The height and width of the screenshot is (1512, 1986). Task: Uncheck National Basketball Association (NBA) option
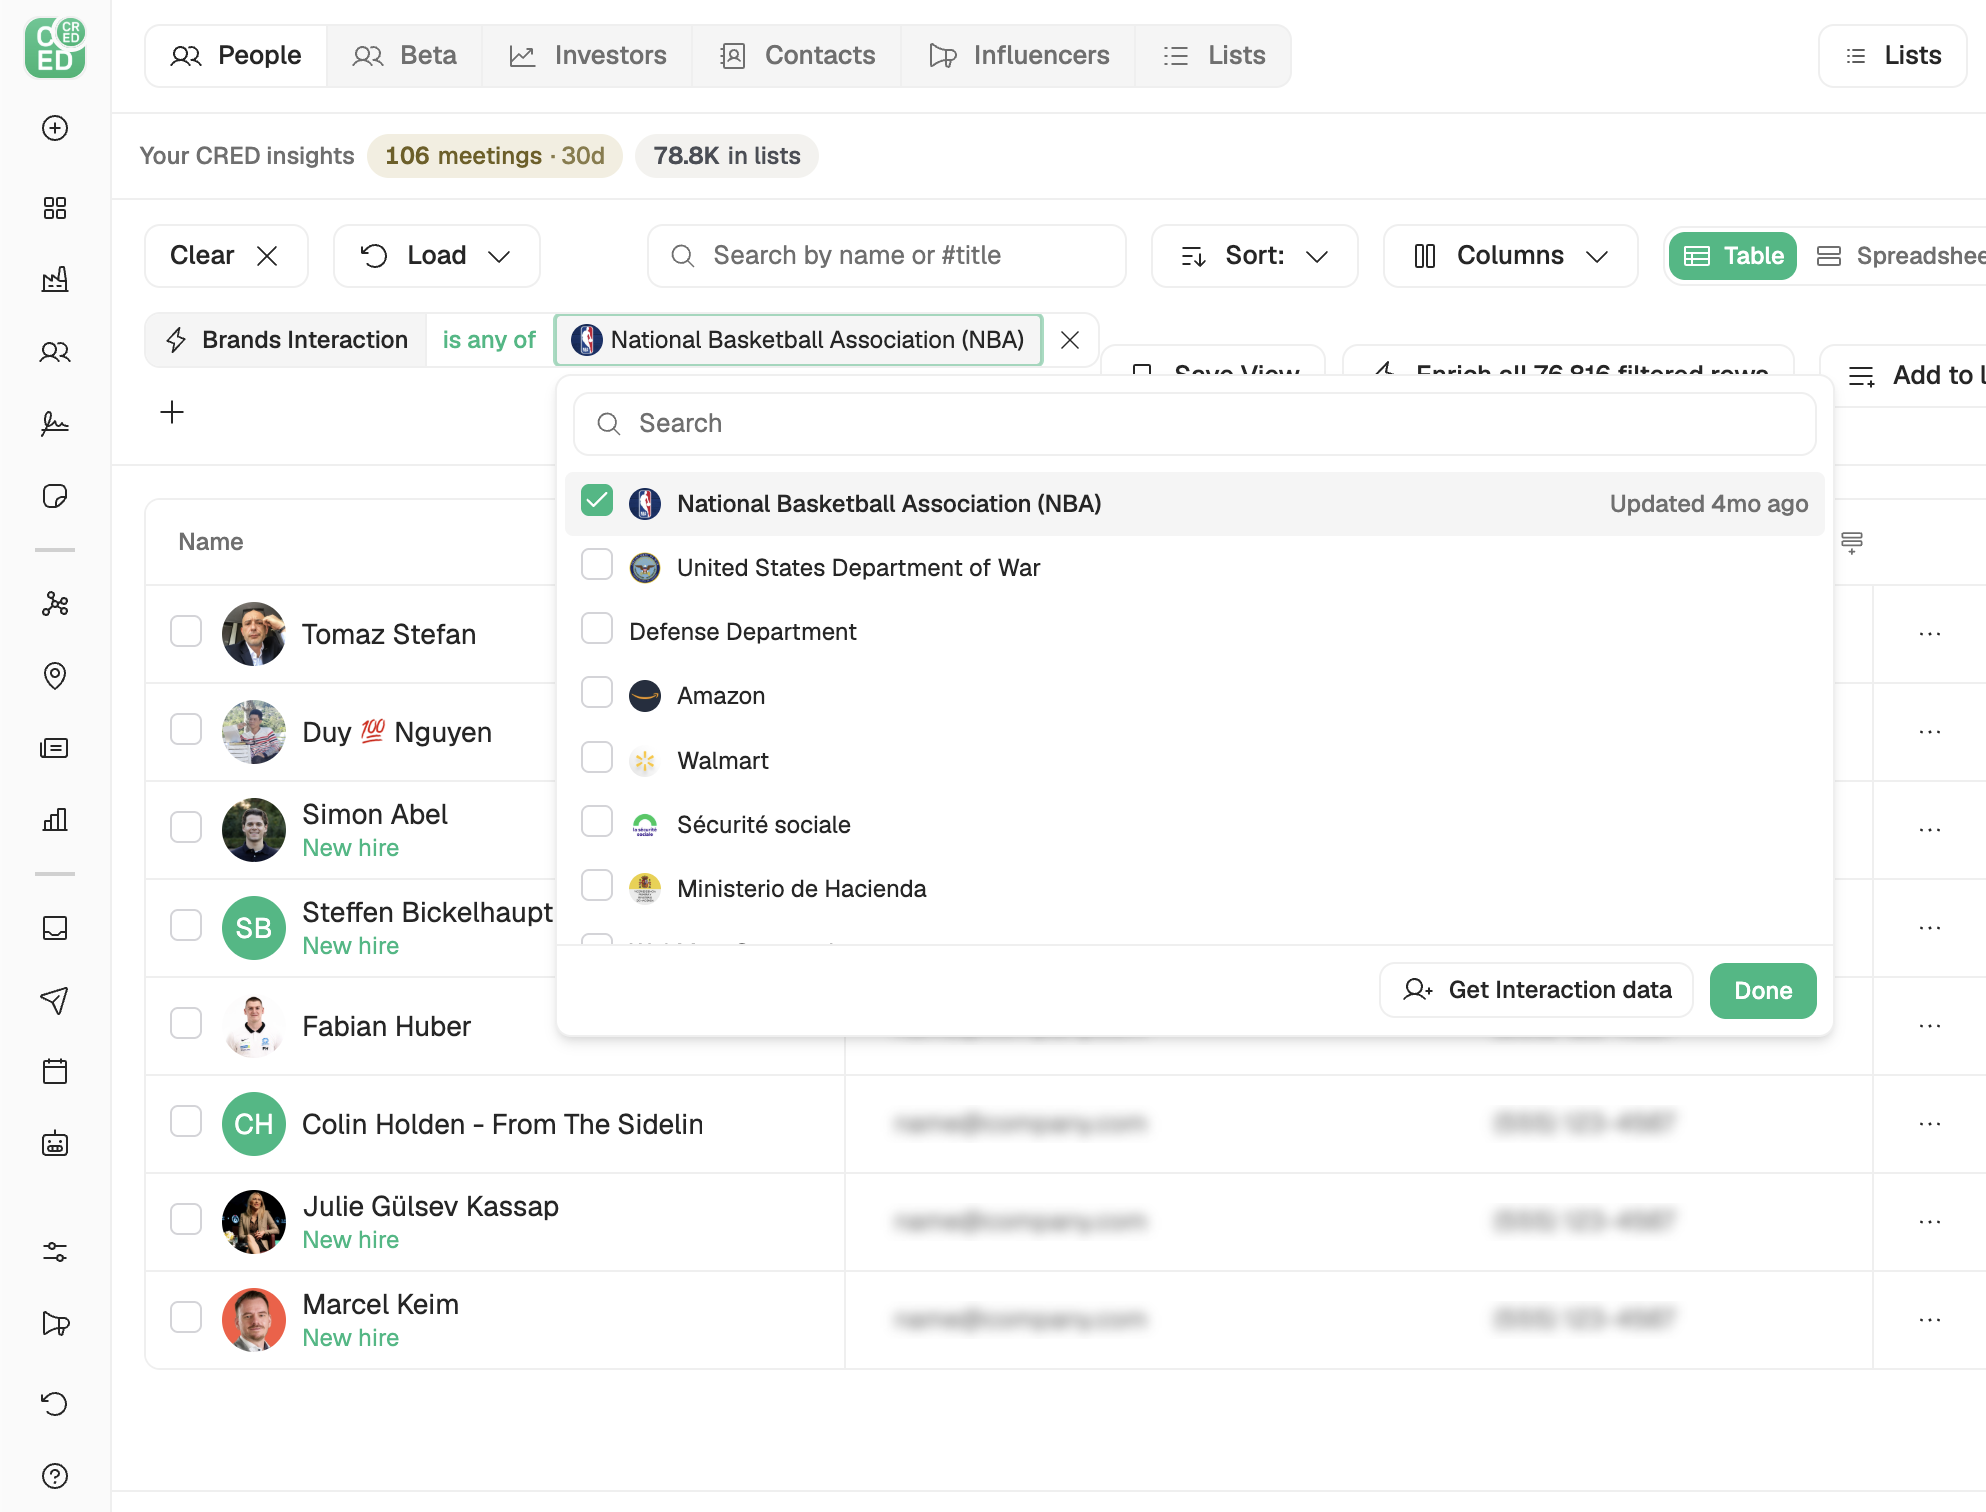click(597, 501)
